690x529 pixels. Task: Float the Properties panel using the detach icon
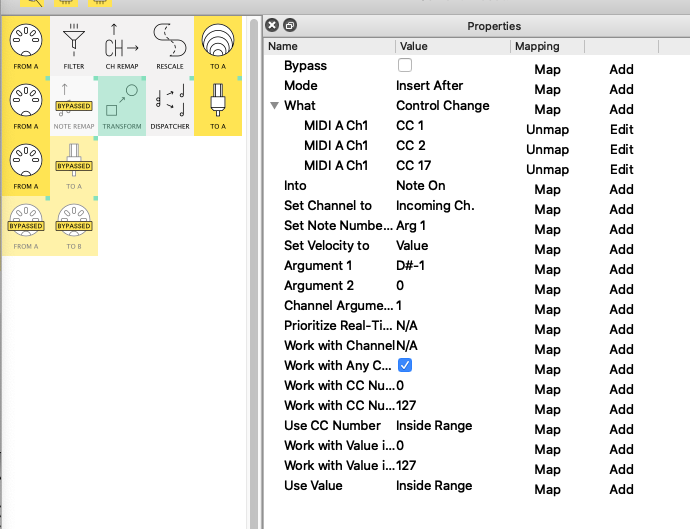[x=290, y=25]
